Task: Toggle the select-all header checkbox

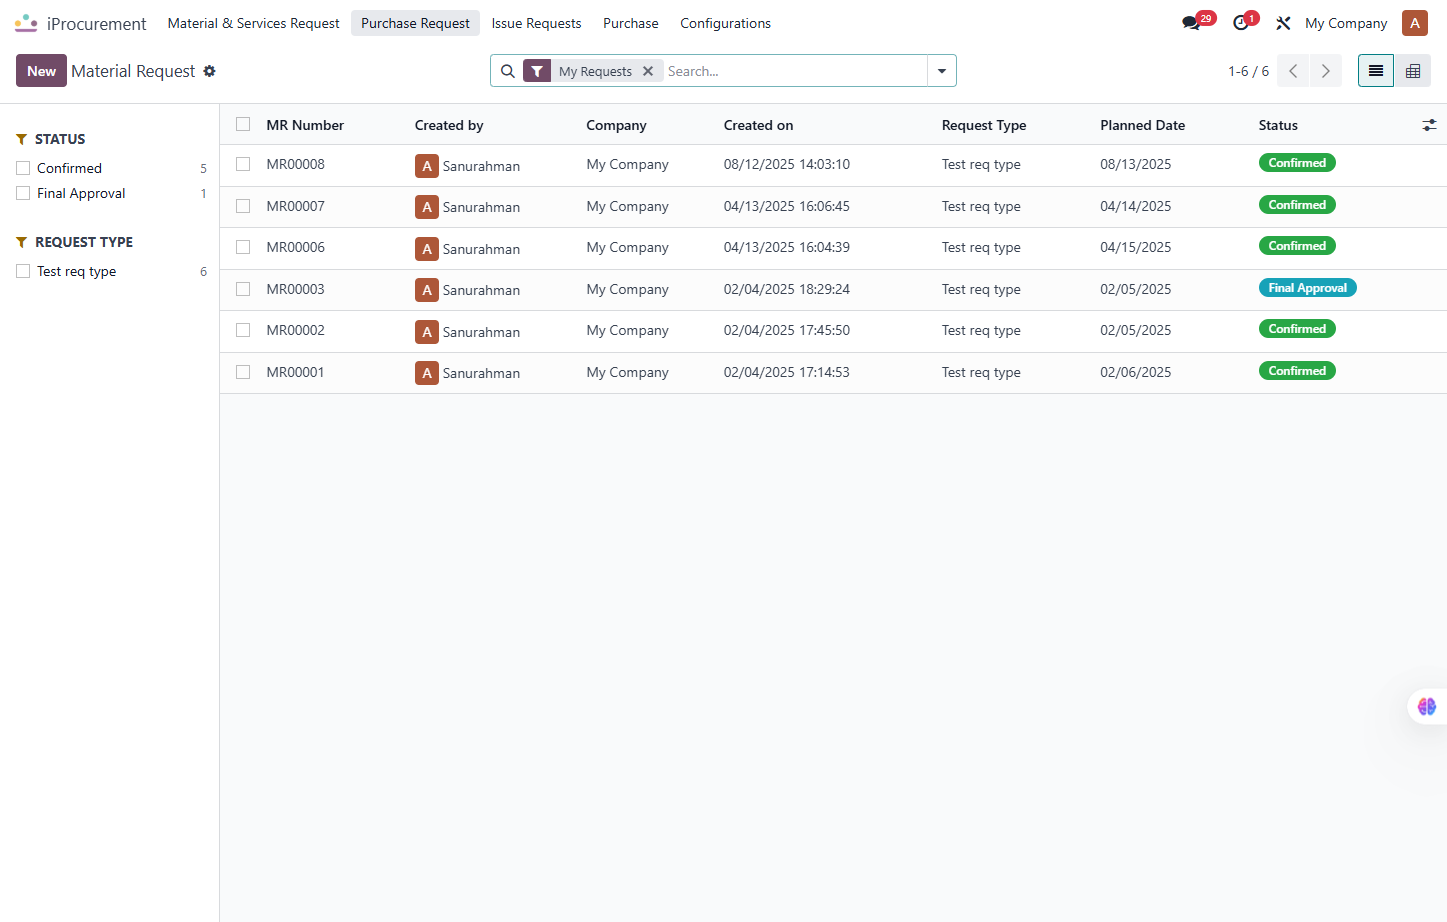Action: pyautogui.click(x=243, y=124)
